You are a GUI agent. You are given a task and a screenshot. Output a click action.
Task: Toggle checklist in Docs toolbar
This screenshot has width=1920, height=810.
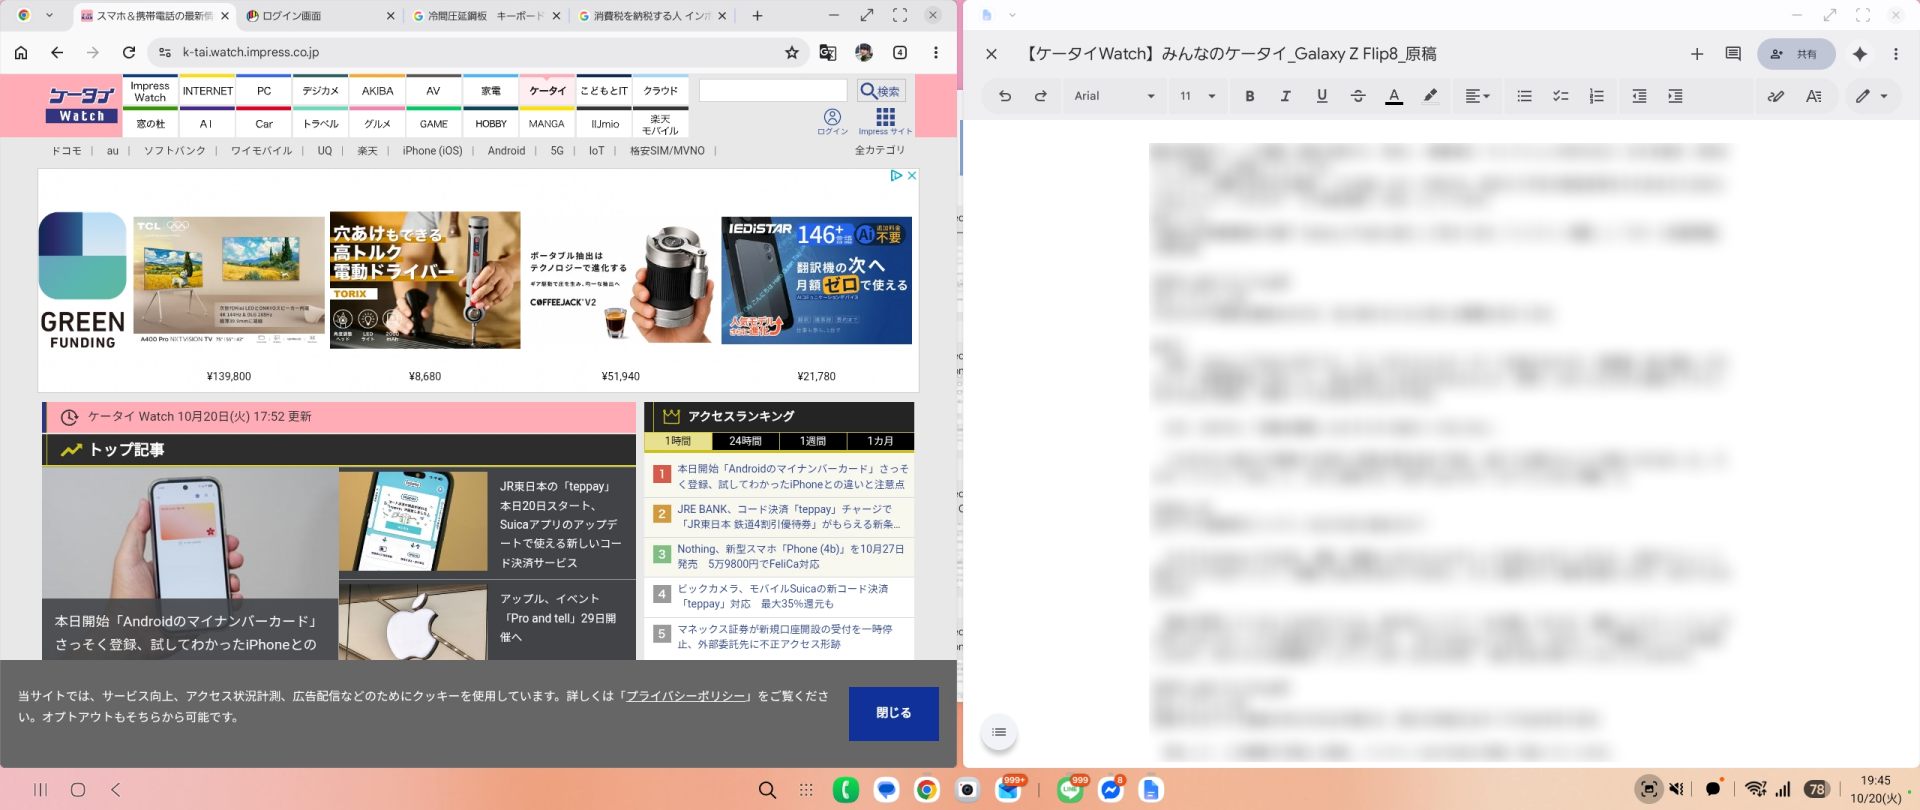point(1560,96)
